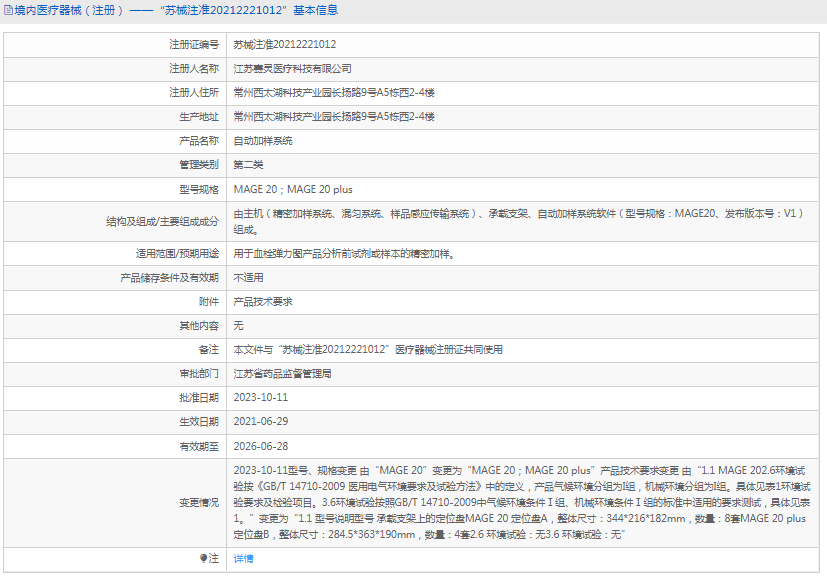Click the bullet icon next to 注 label
Viewport: 827px width, 579px height.
point(204,558)
